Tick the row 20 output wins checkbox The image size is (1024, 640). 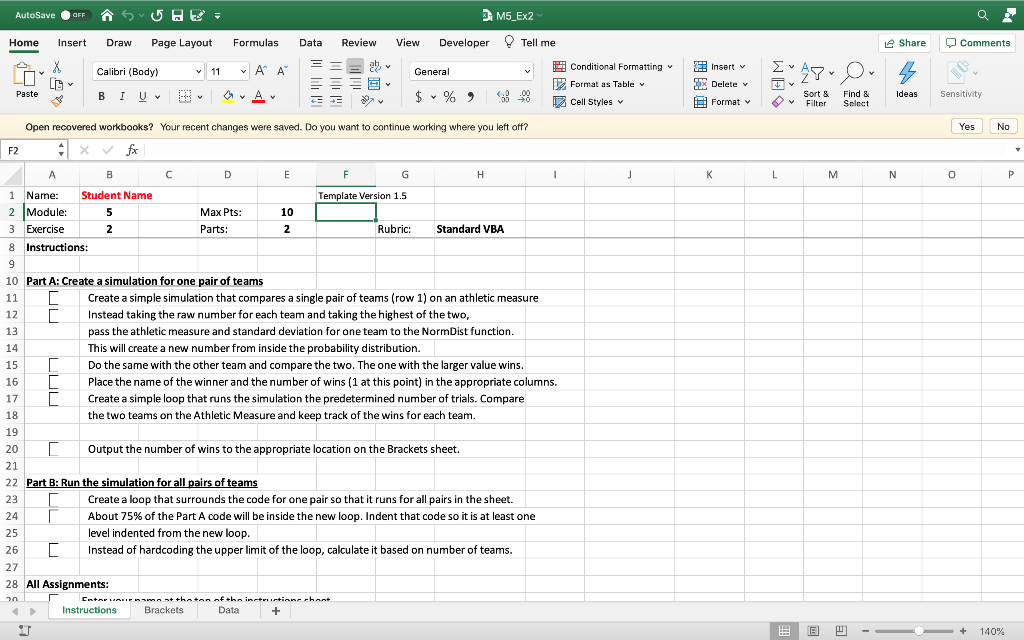[54, 449]
